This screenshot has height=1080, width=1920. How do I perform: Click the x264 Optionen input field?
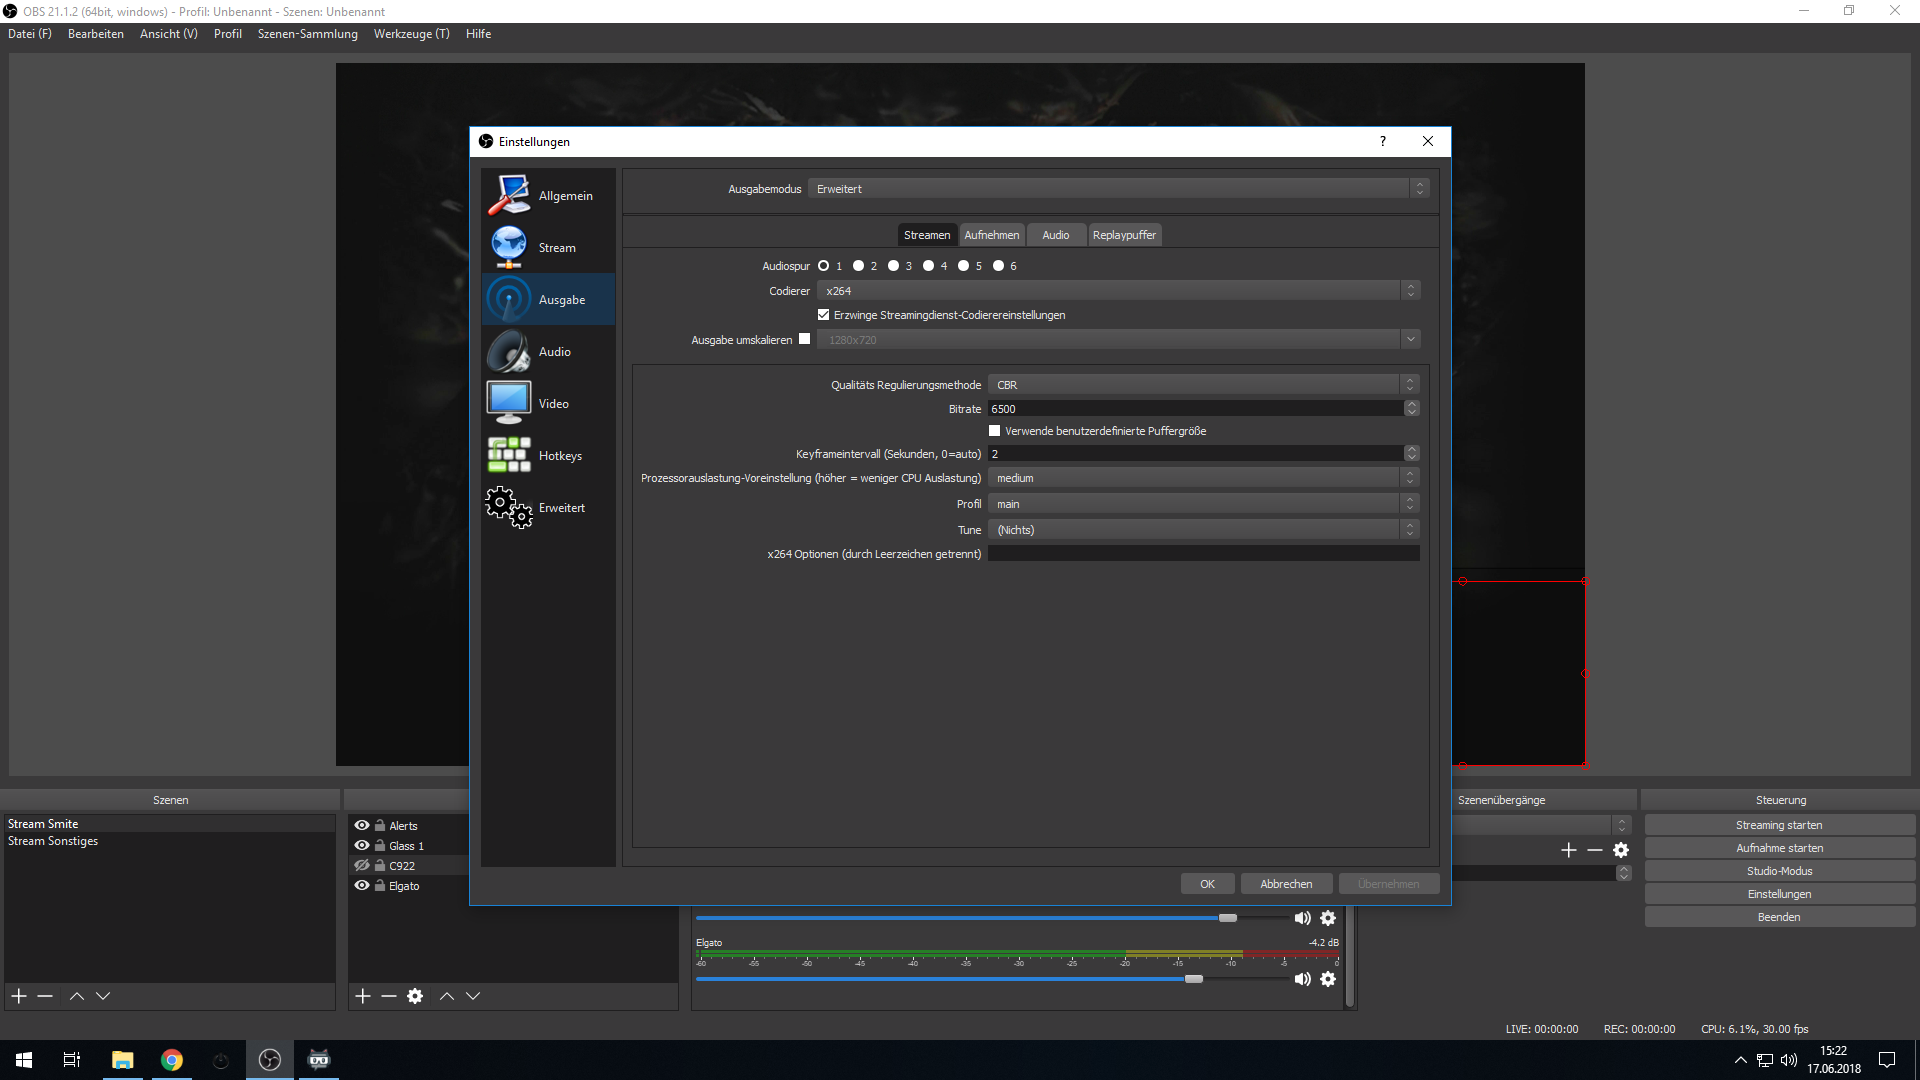[1203, 554]
